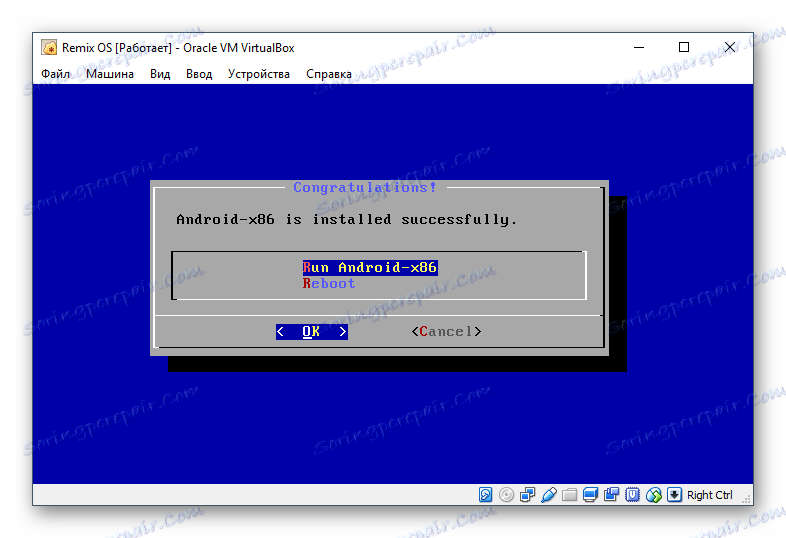Open the Файл menu
The image size is (786, 538).
pos(55,74)
